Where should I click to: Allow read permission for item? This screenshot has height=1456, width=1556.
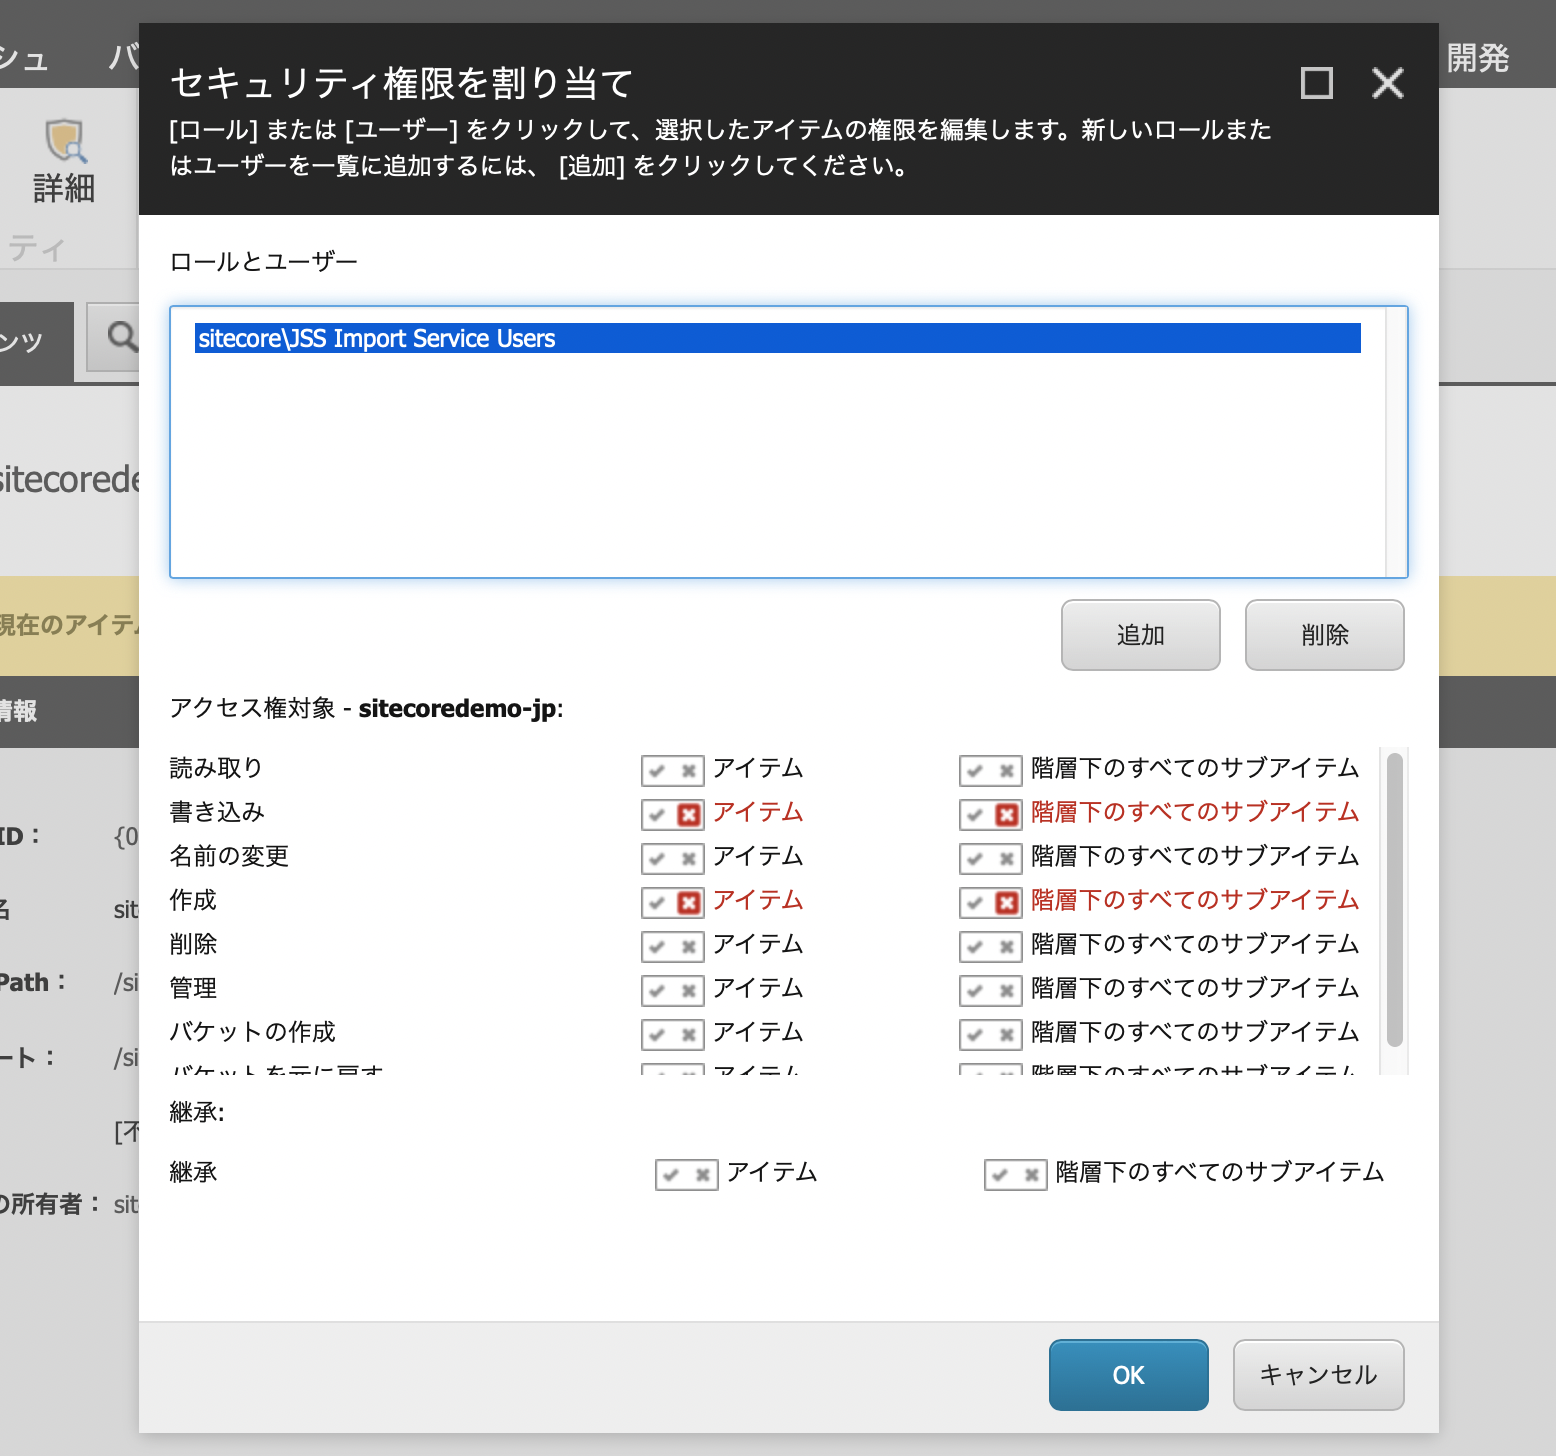657,771
